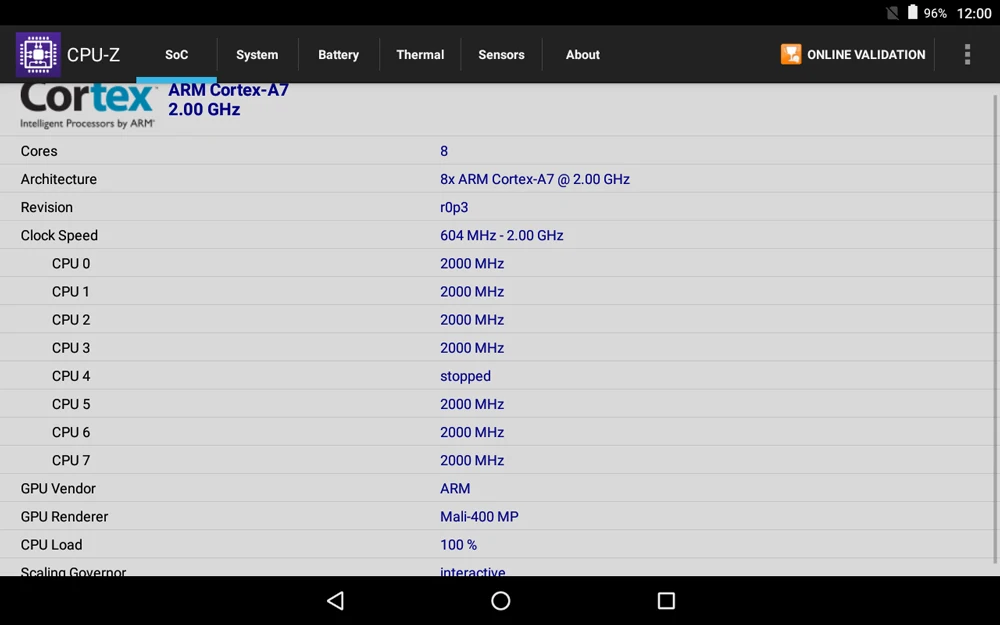Tap the battery icon in status bar

pos(912,12)
